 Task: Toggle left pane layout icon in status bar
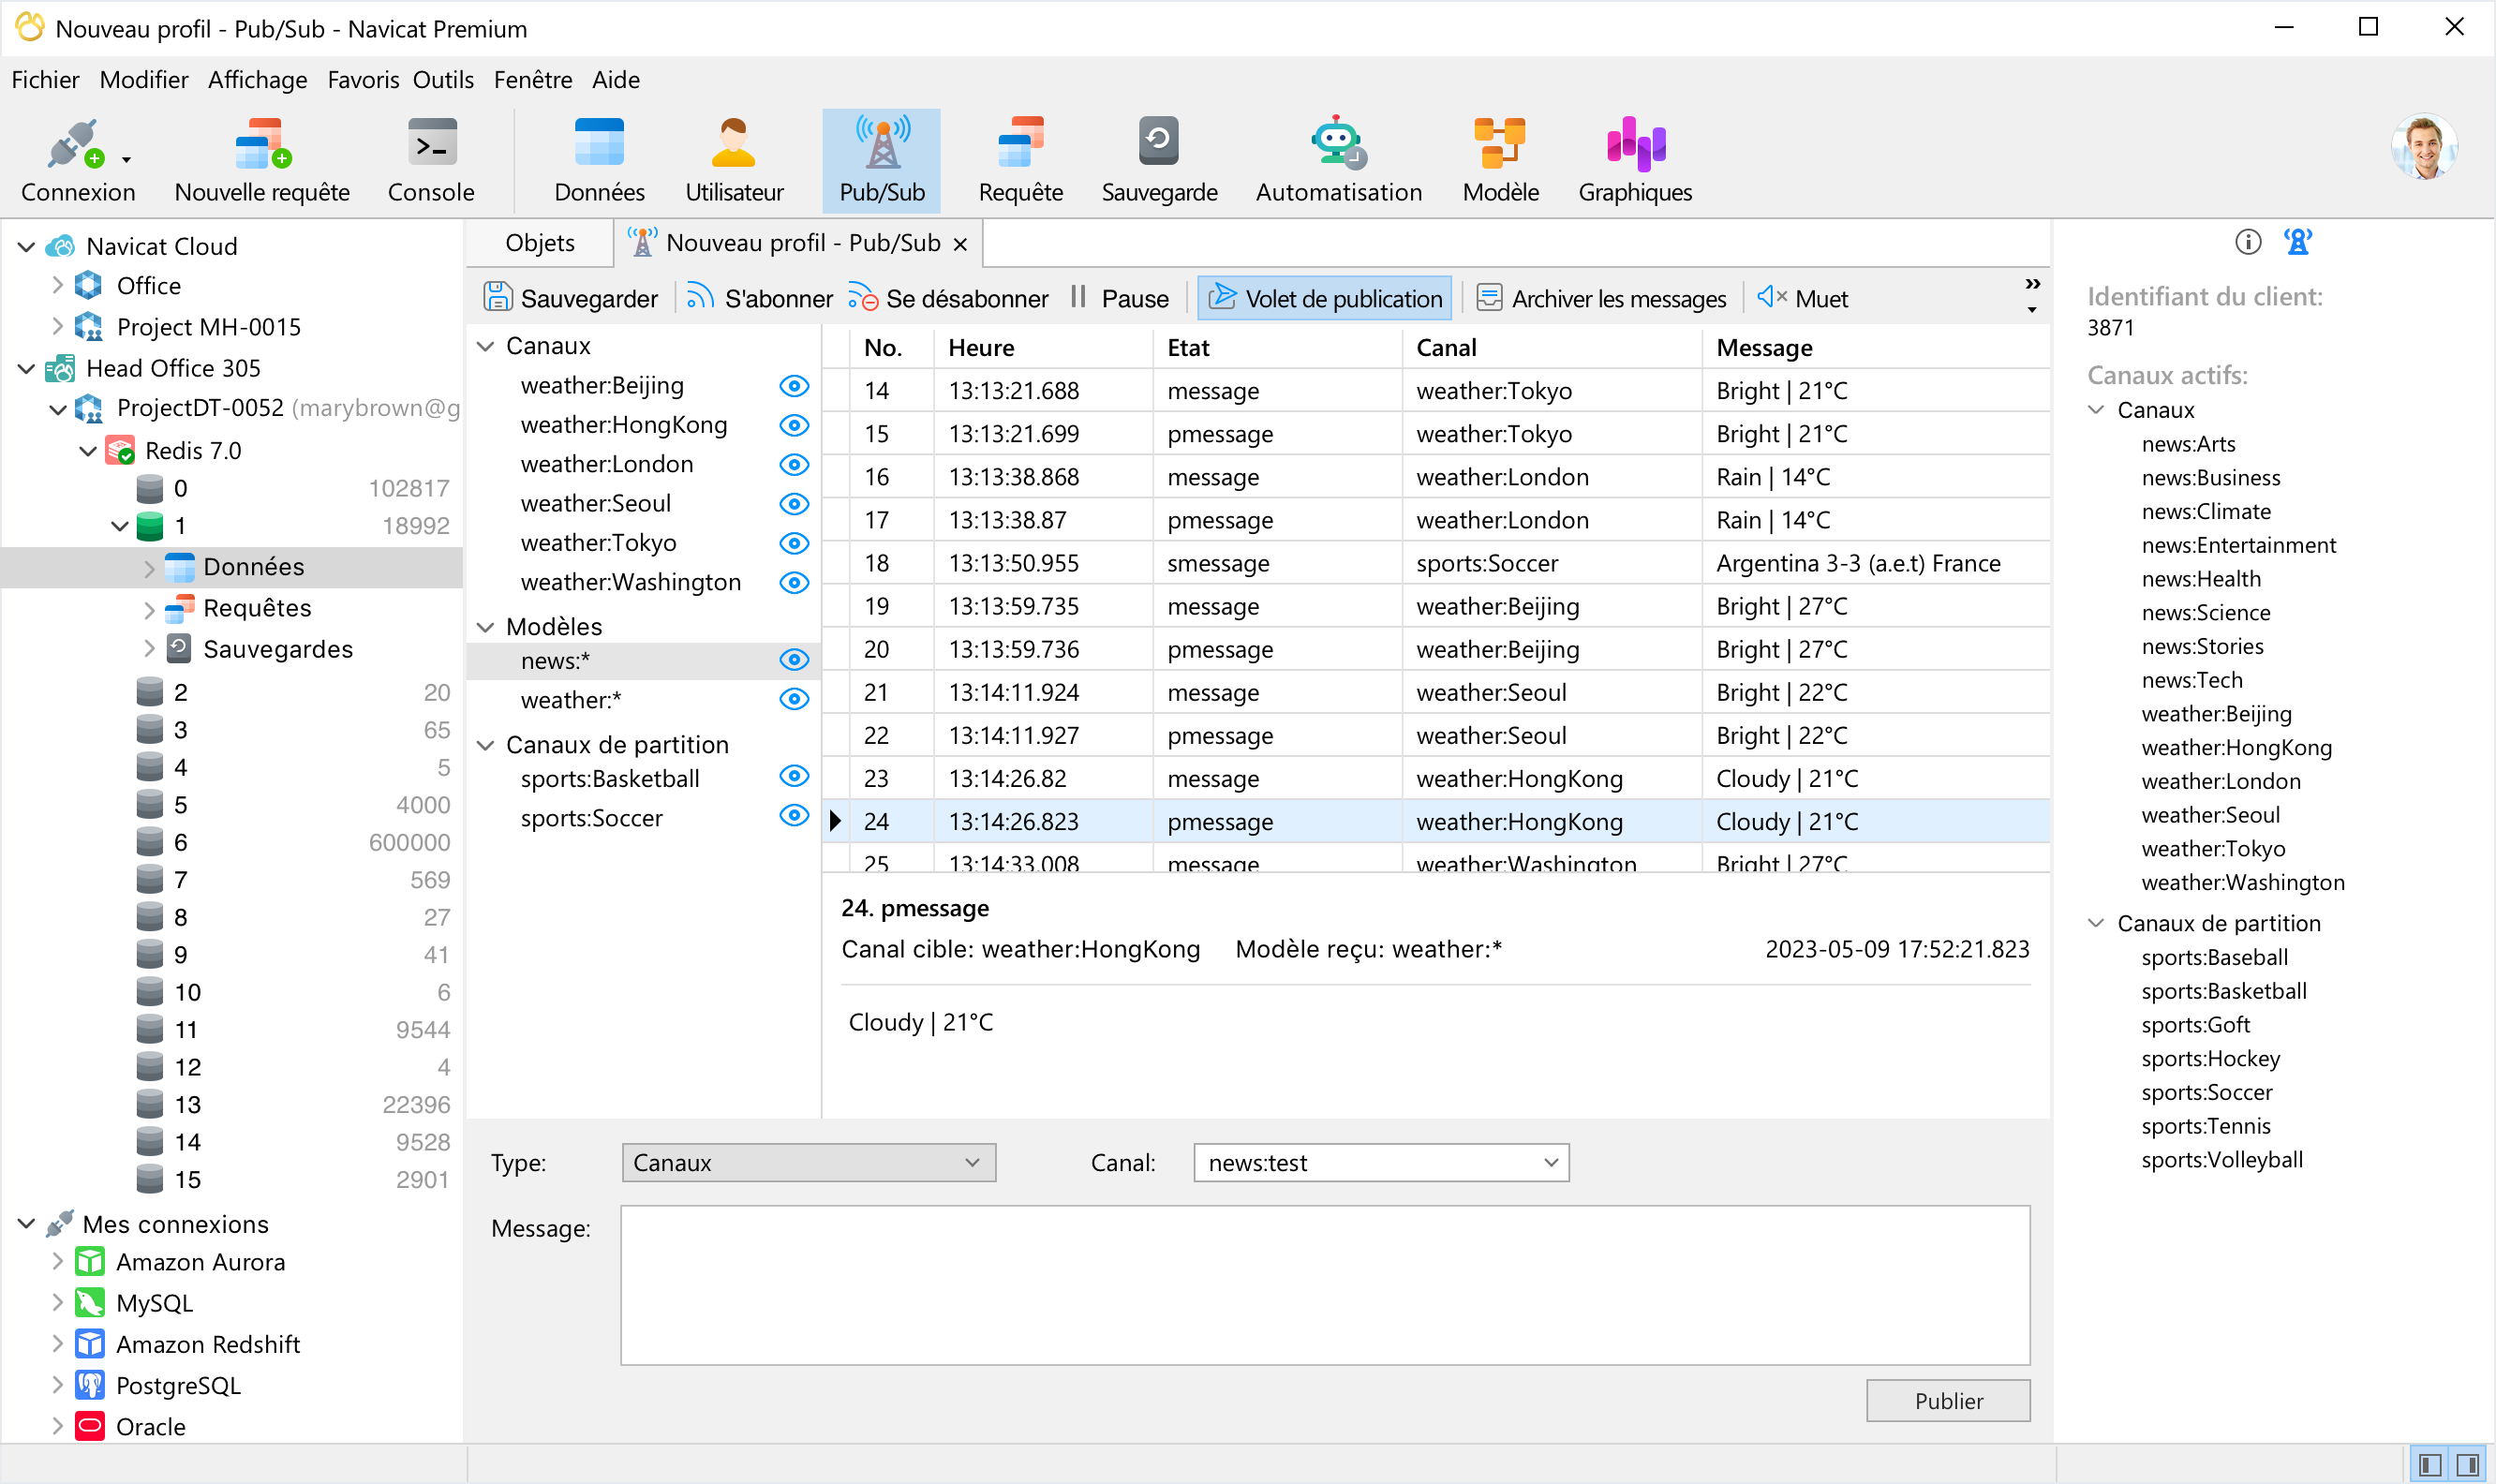tap(2432, 1465)
